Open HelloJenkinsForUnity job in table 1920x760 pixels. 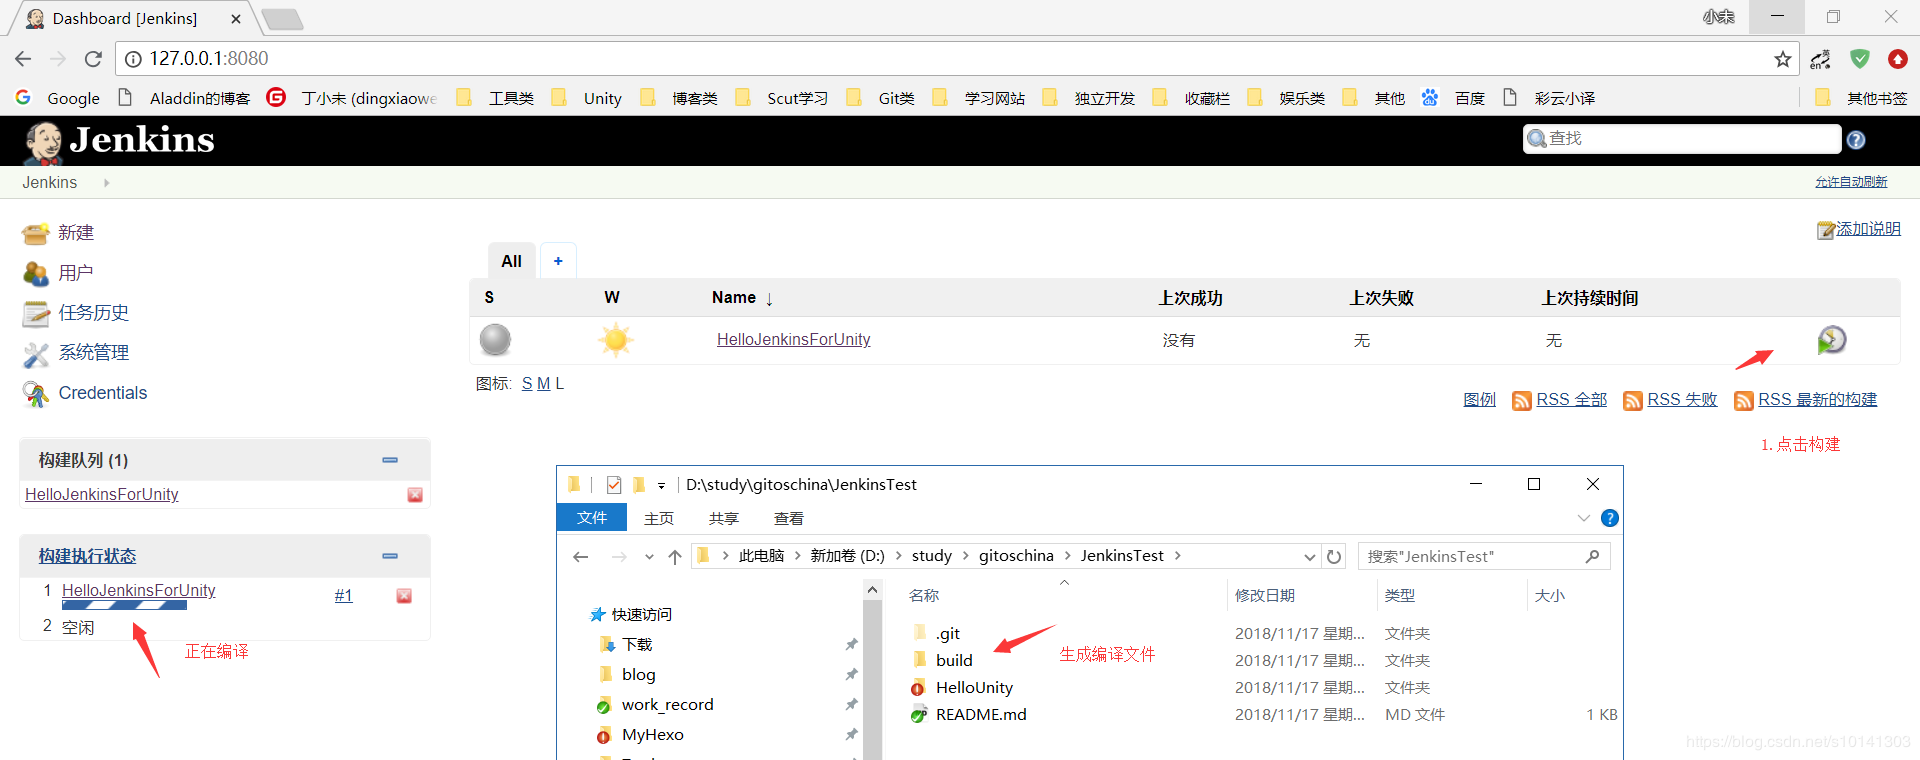click(x=793, y=340)
